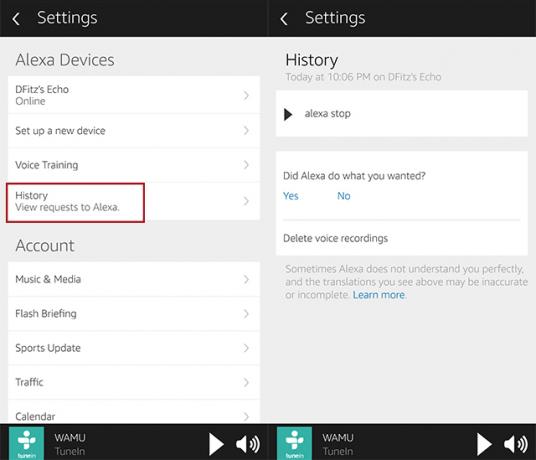Tap the left TuneIn station logo
Screen dimensions: 536x460
coord(26,443)
